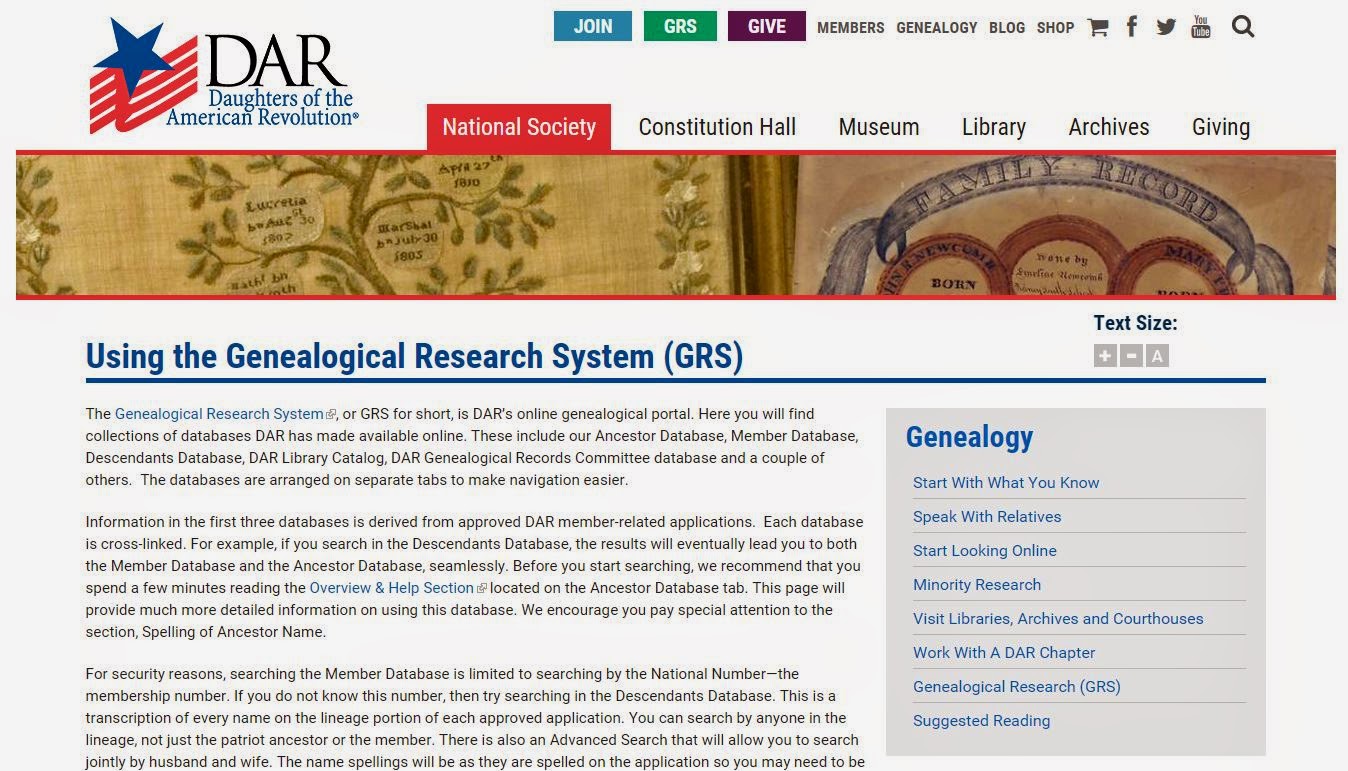Increase text size with plus button
This screenshot has height=771, width=1348.
[1105, 356]
